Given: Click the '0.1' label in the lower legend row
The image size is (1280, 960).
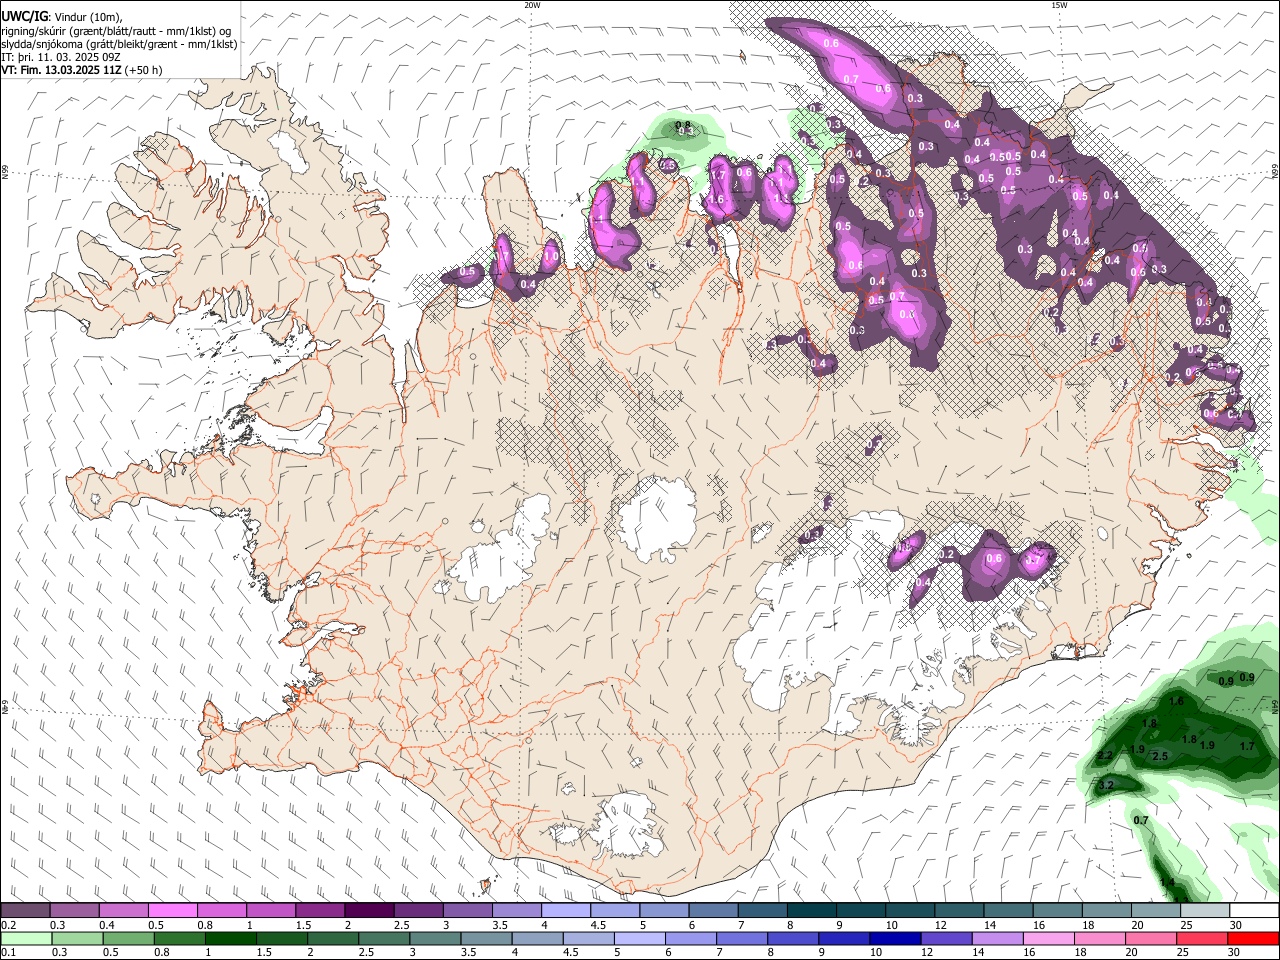Looking at the screenshot, I should click(x=9, y=952).
